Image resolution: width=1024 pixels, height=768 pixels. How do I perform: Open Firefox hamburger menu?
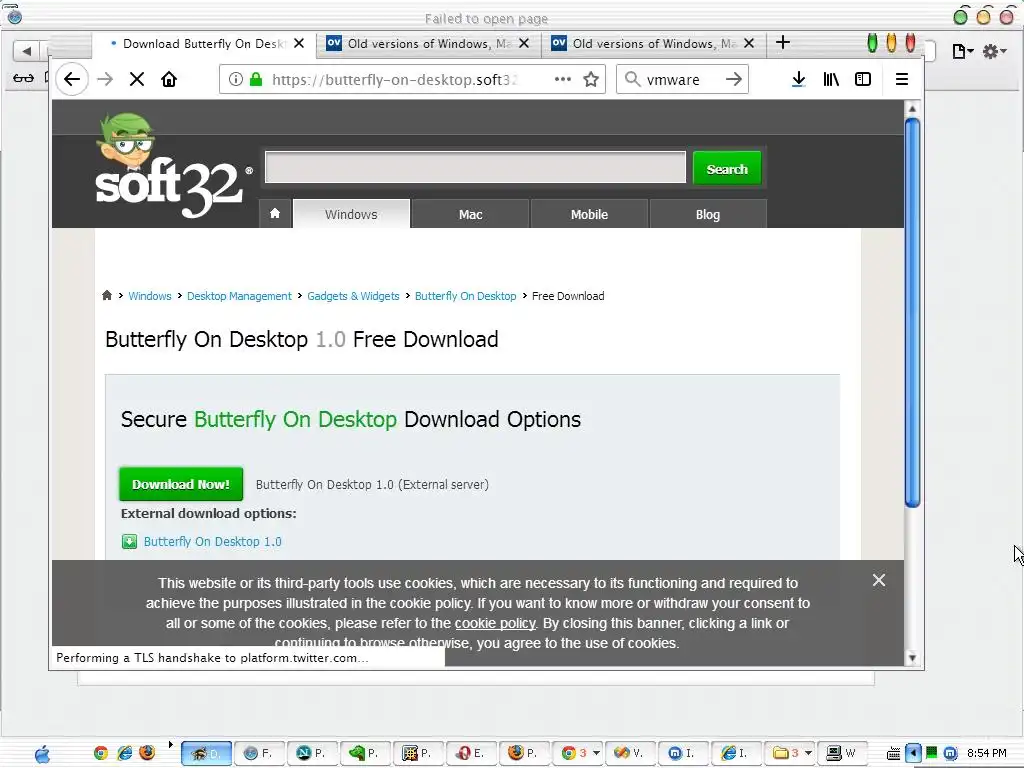coord(902,80)
